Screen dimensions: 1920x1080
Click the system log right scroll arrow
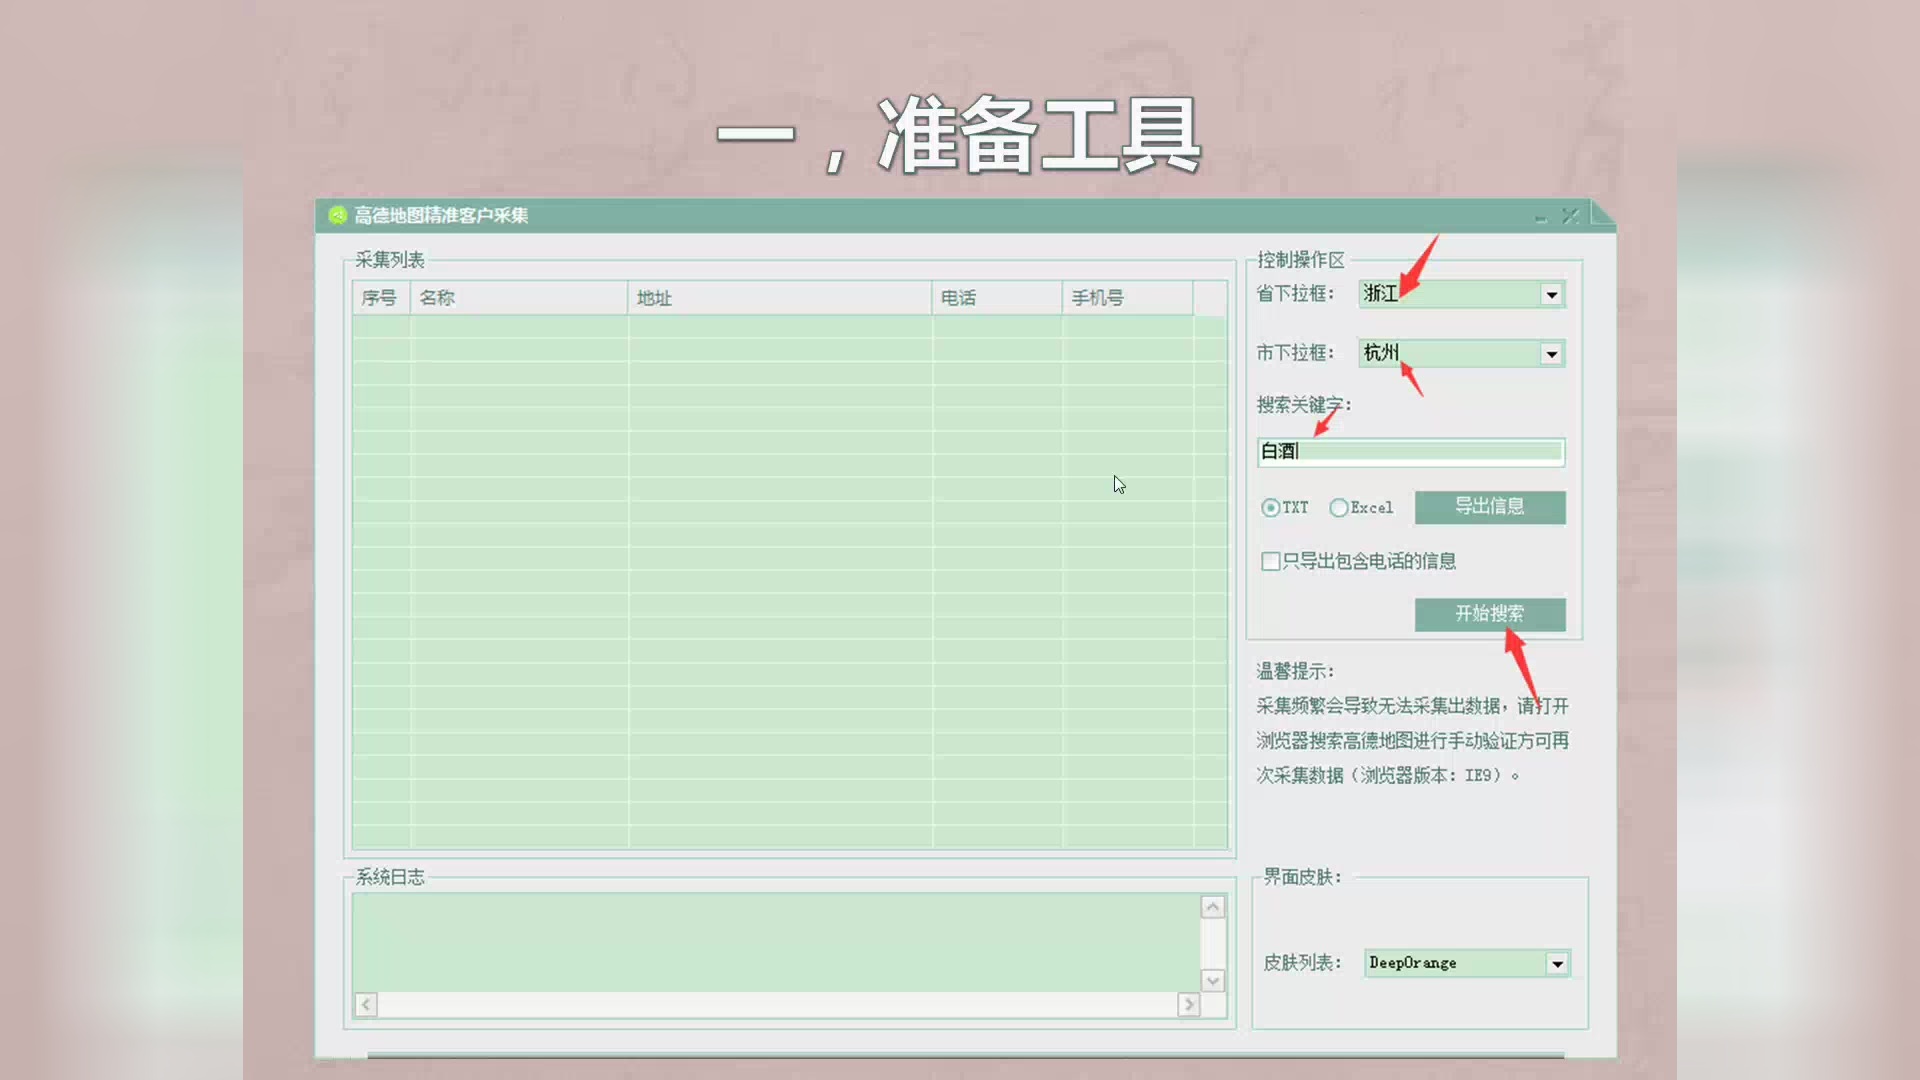coord(1188,1005)
